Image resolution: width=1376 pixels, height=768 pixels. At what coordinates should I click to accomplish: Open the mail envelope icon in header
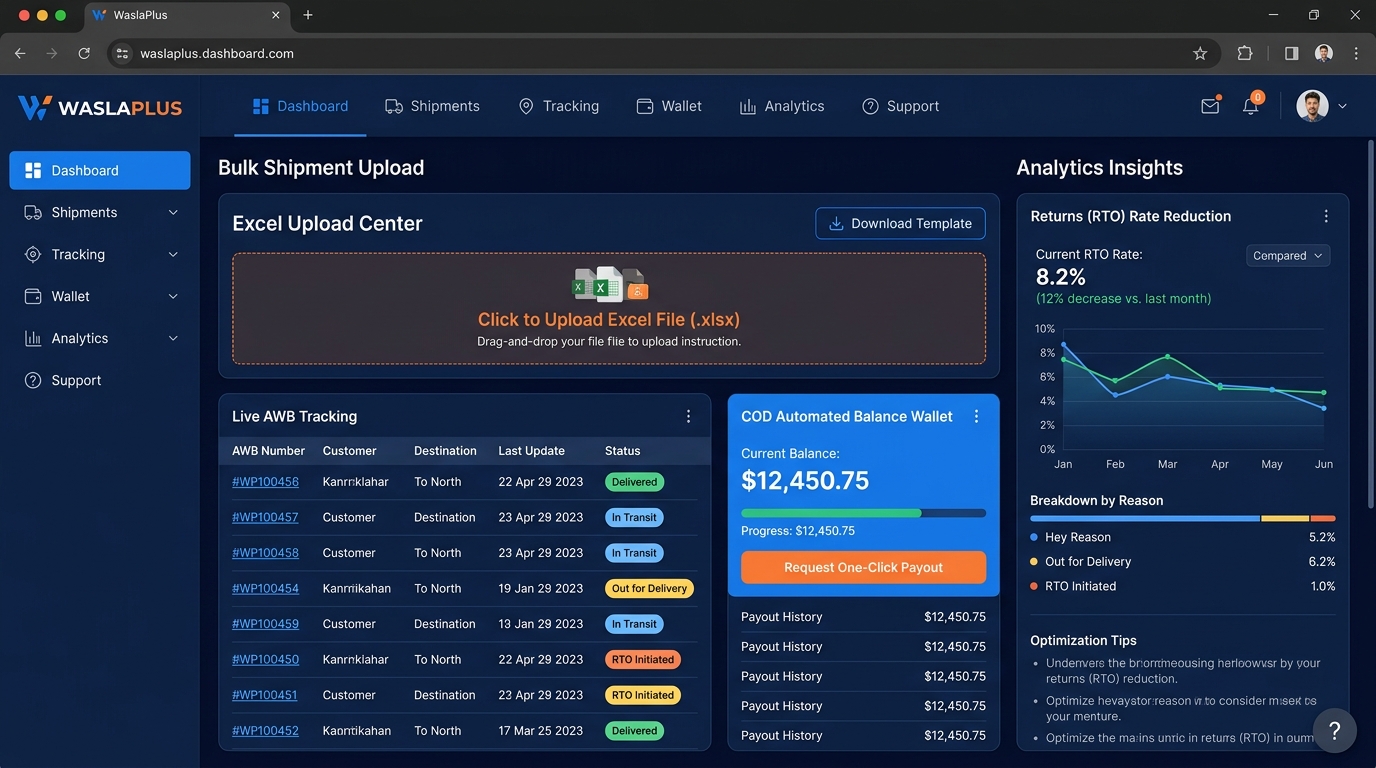pyautogui.click(x=1210, y=106)
